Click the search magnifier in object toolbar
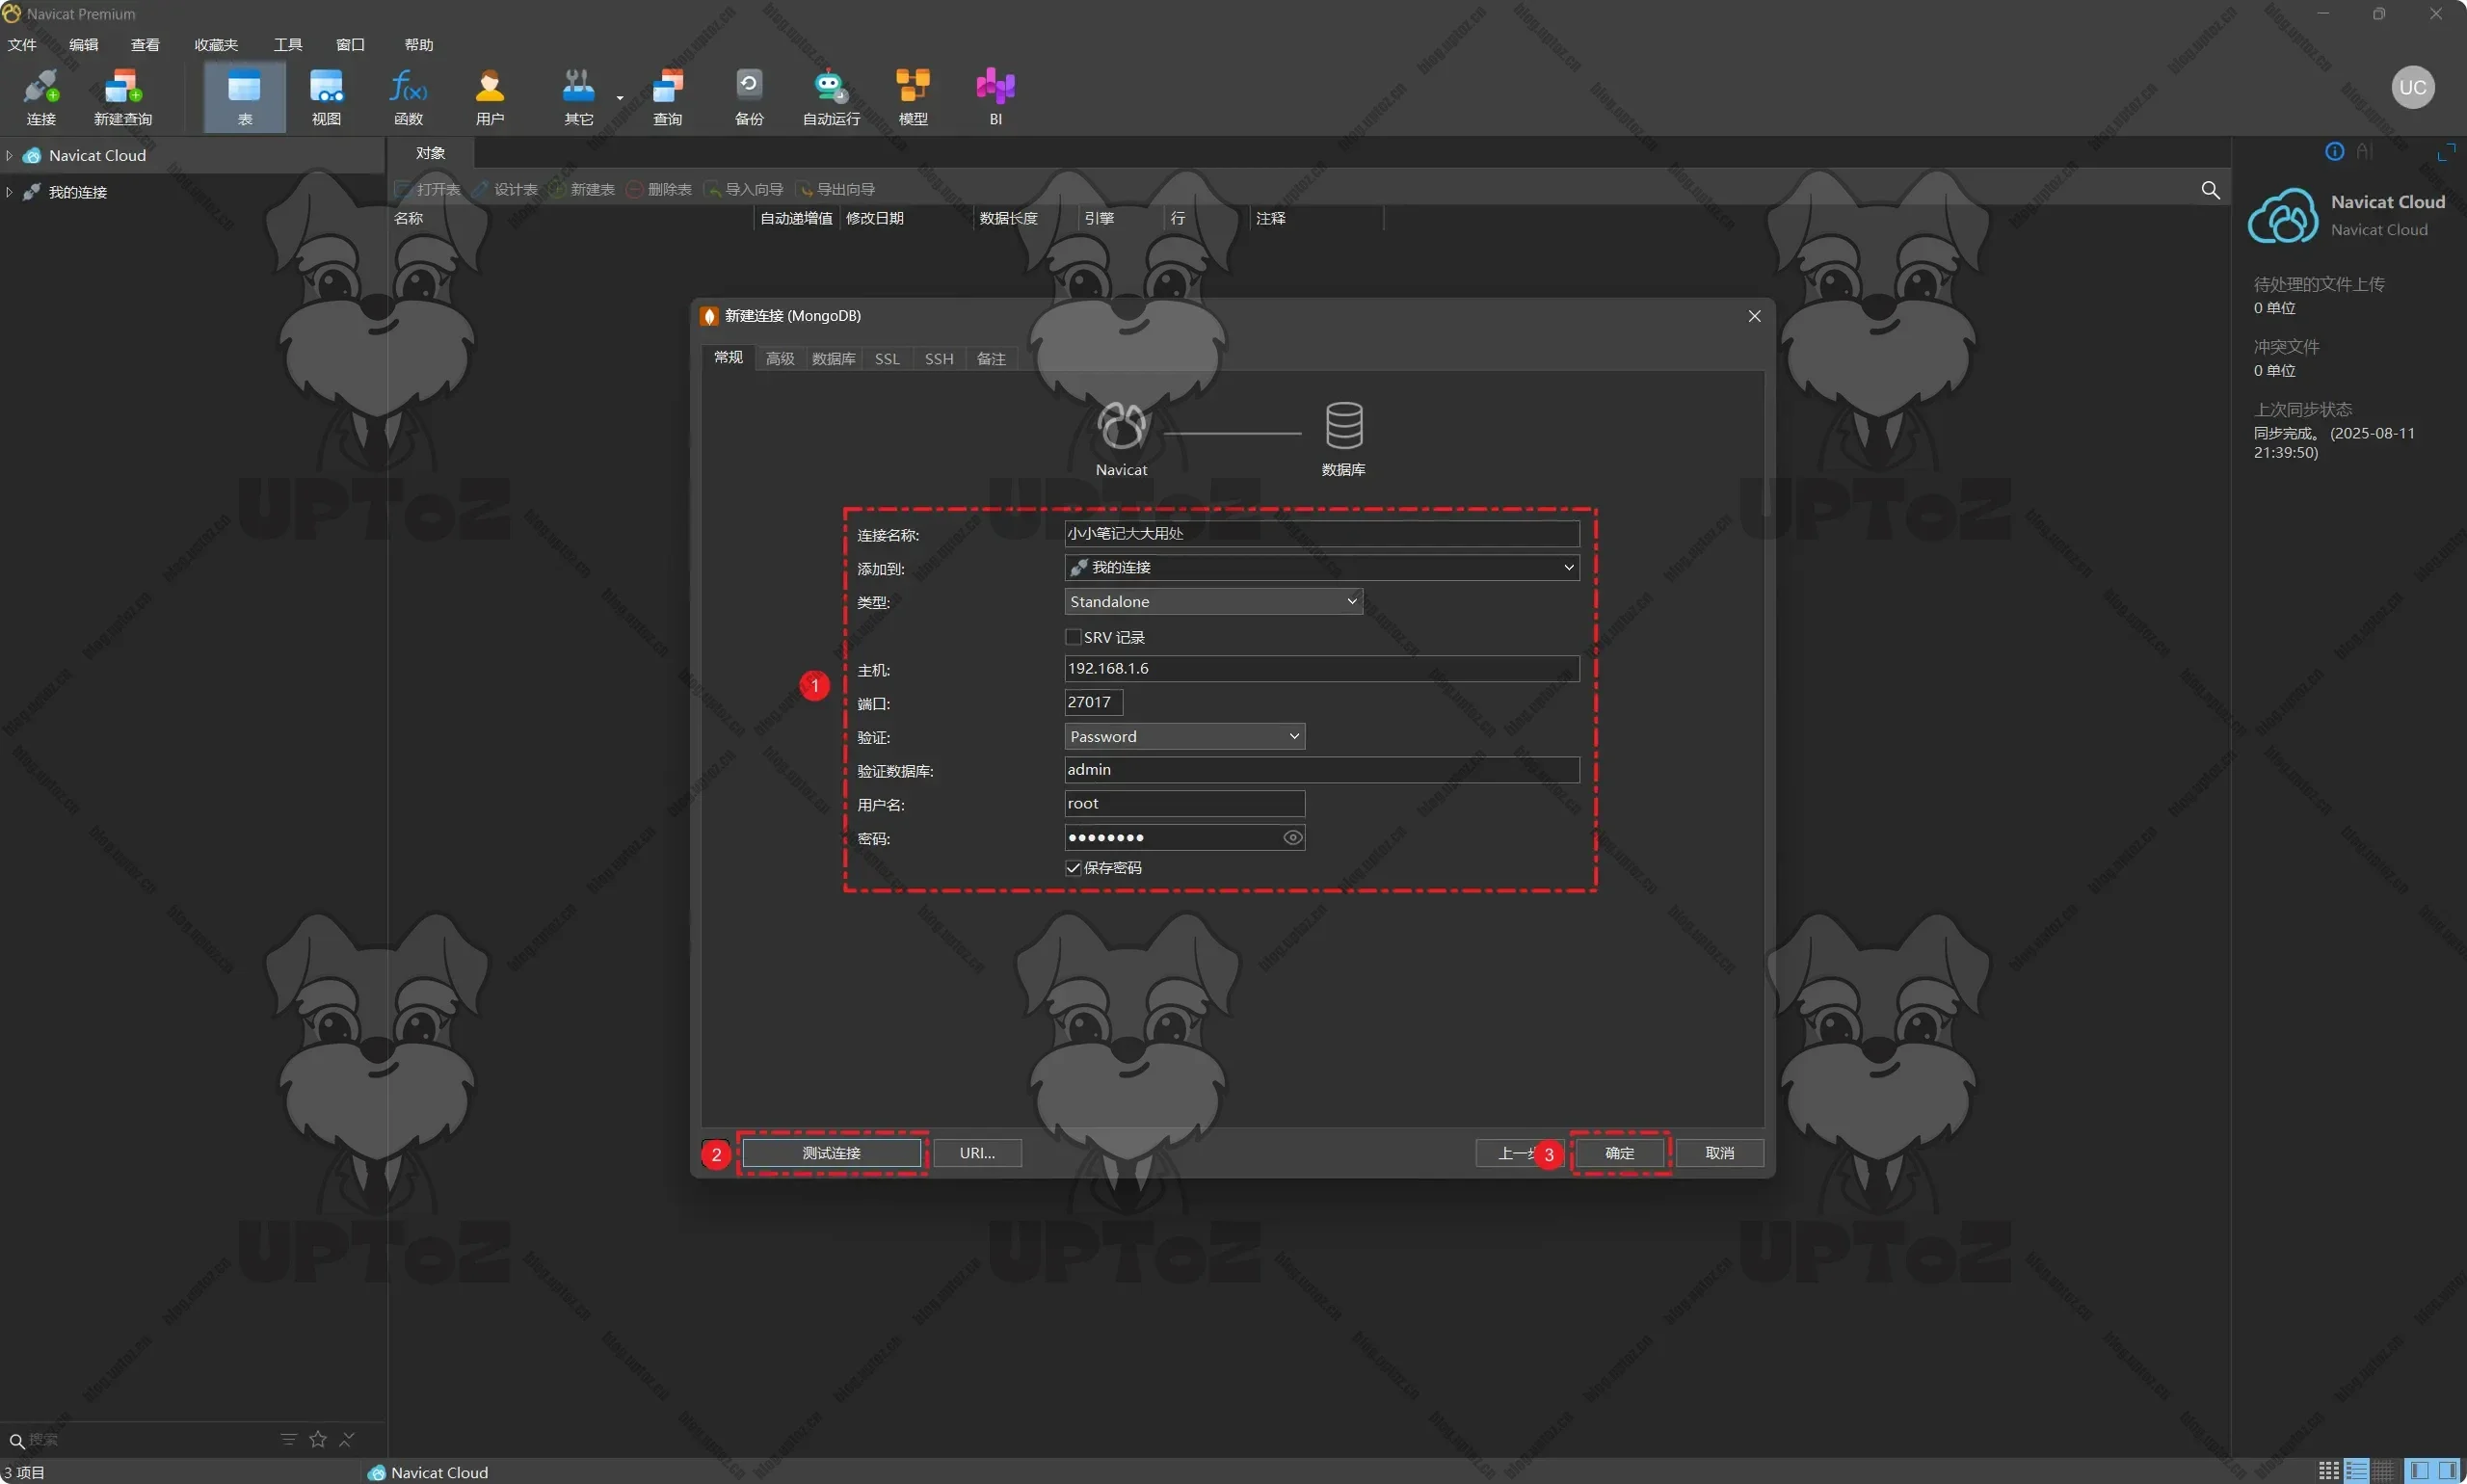The height and width of the screenshot is (1484, 2467). [2210, 190]
